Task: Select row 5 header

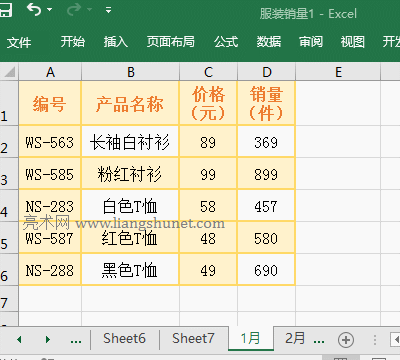Action: point(9,237)
